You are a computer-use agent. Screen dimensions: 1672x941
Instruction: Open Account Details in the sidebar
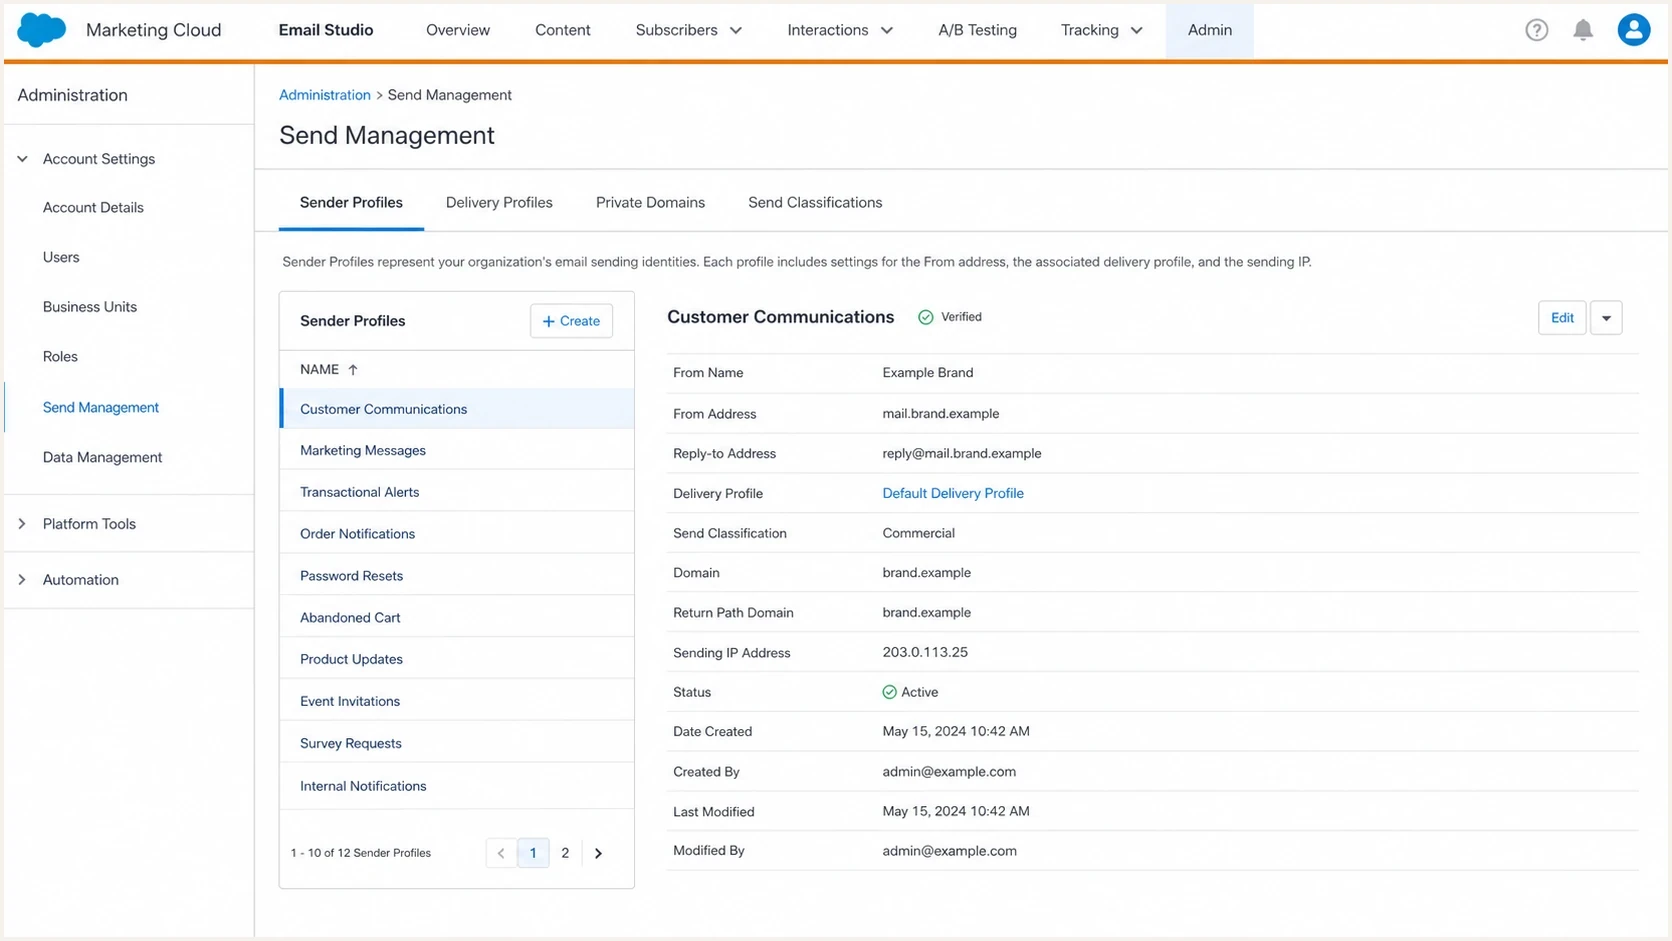point(93,208)
